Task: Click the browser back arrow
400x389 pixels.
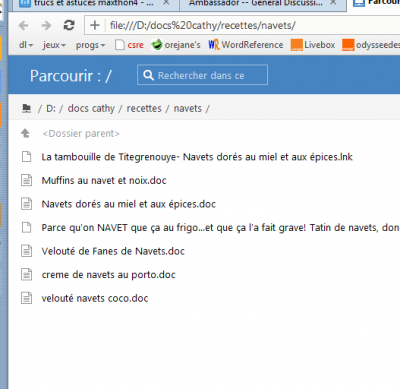Action: pyautogui.click(x=23, y=25)
